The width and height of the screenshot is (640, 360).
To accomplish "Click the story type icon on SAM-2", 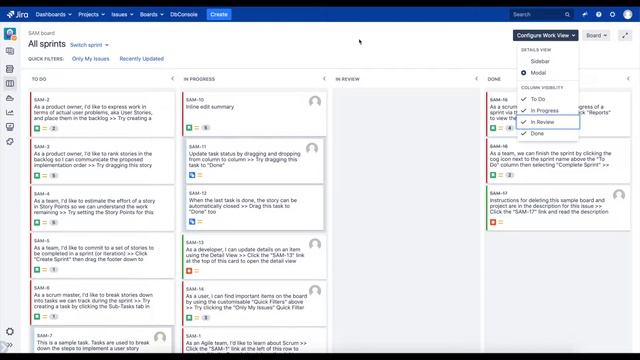I will (x=37, y=129).
